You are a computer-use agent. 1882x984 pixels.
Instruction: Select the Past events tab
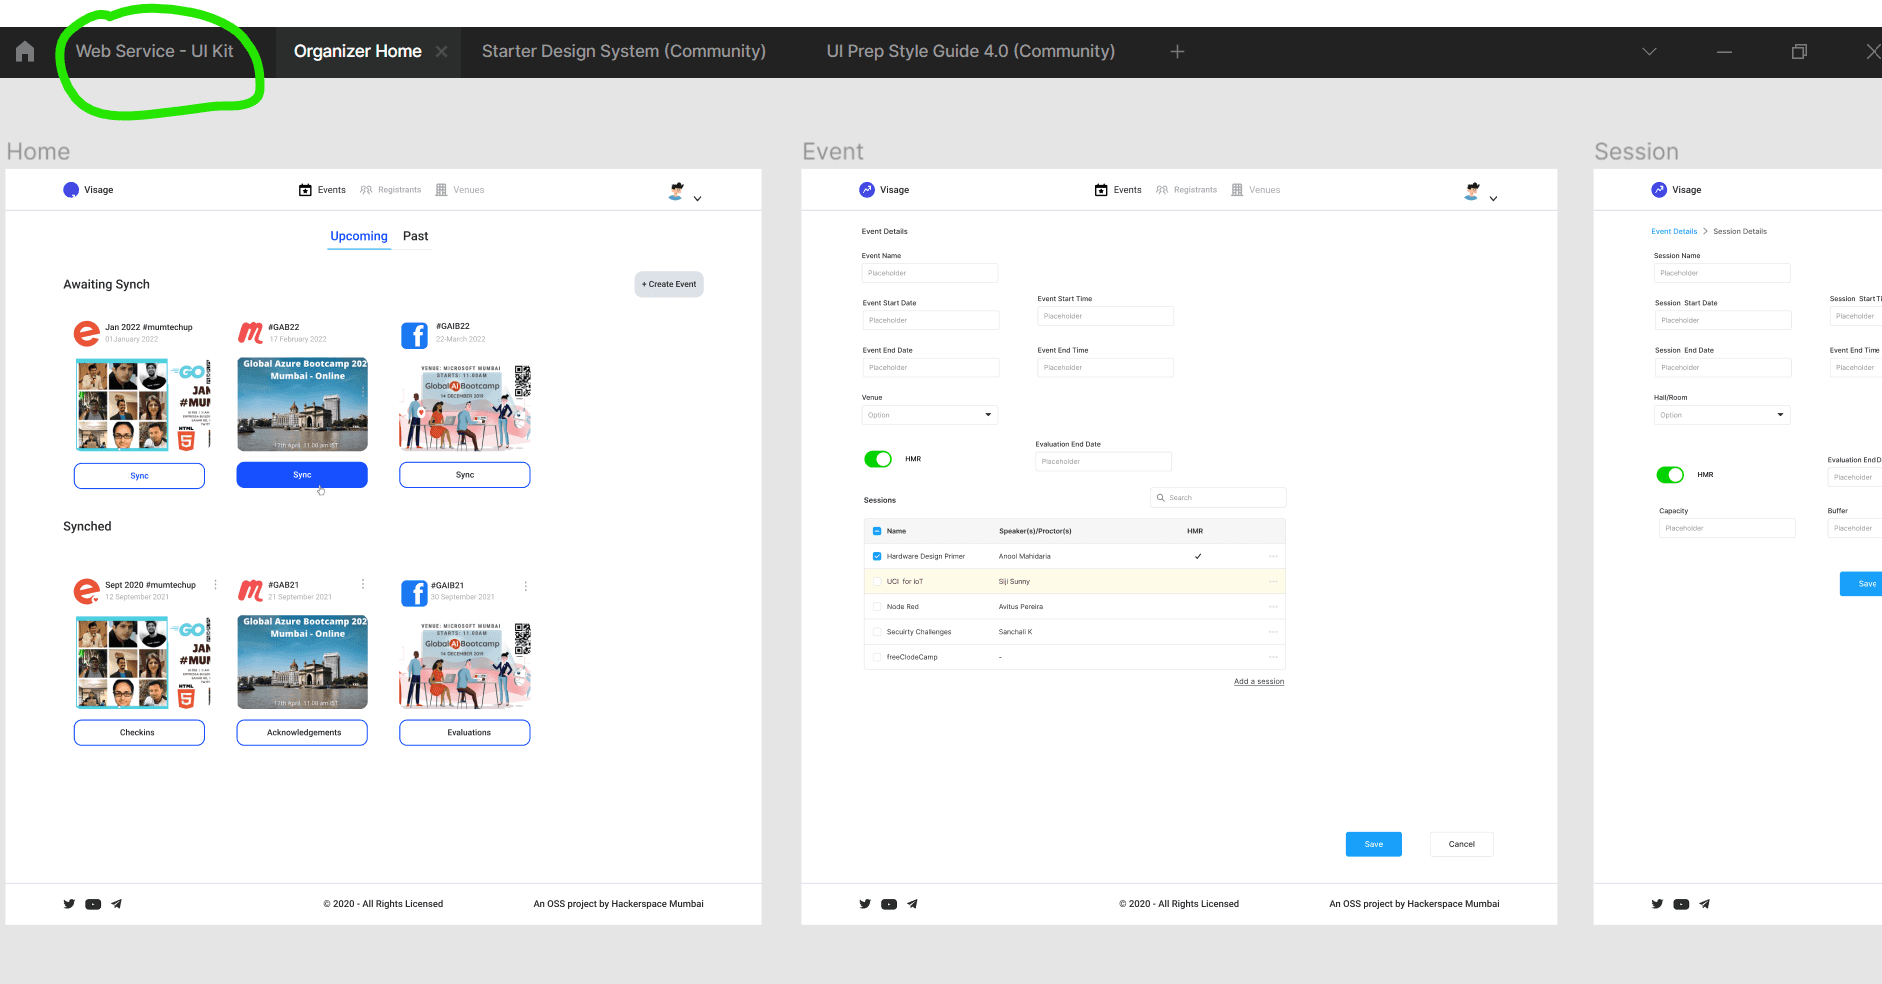click(415, 237)
